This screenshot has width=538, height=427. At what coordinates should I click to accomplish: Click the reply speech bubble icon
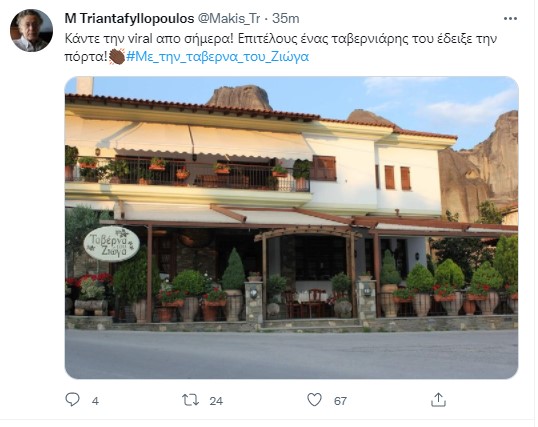click(x=72, y=400)
